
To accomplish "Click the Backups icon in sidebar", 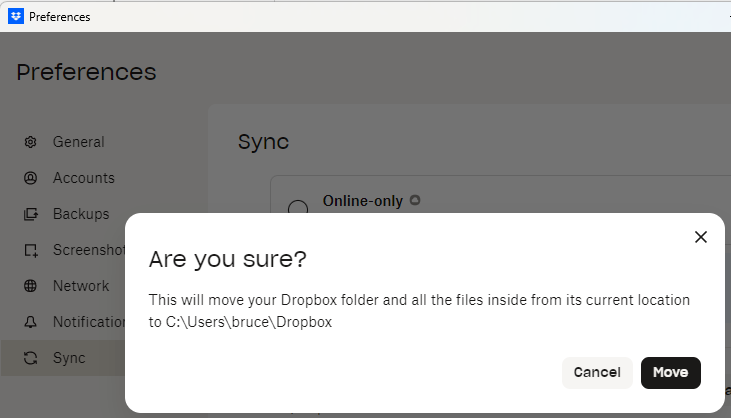I will click(31, 214).
